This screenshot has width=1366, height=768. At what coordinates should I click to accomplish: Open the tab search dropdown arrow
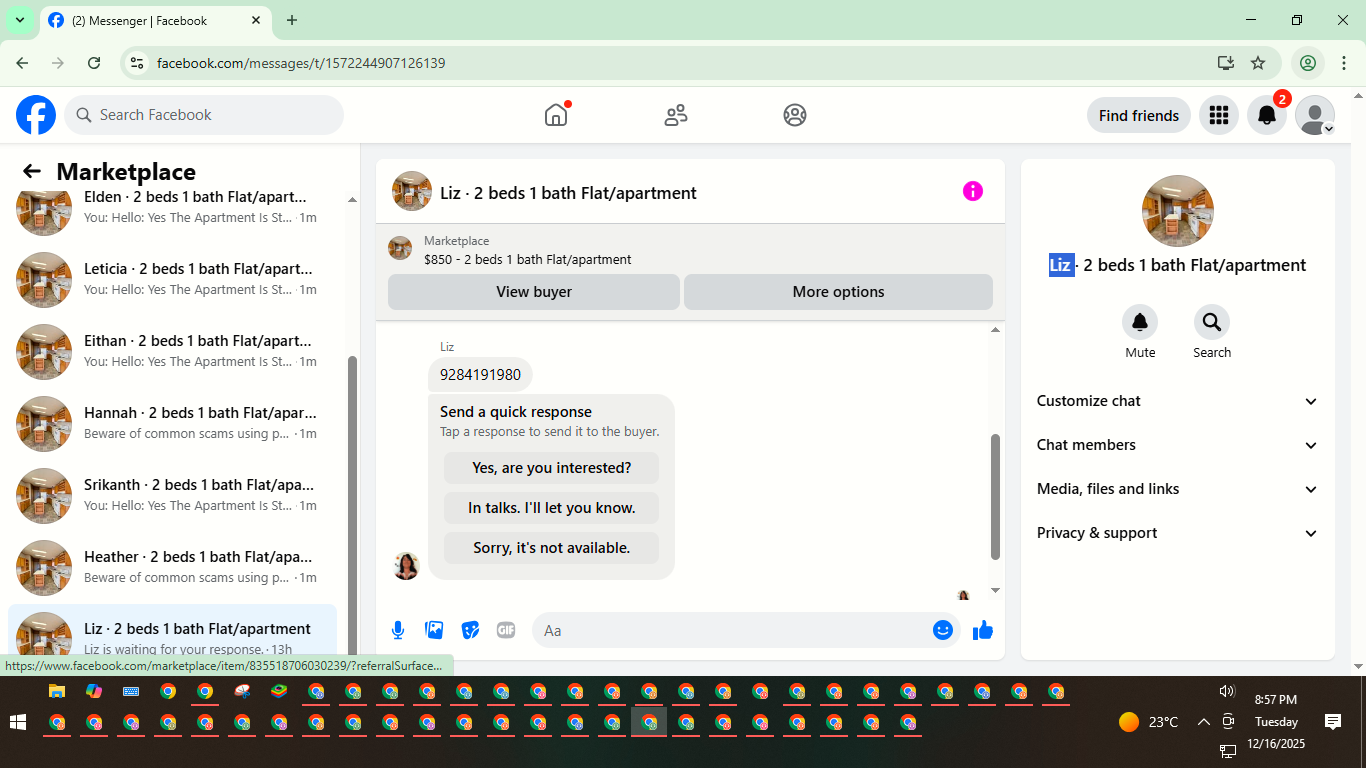pos(19,20)
